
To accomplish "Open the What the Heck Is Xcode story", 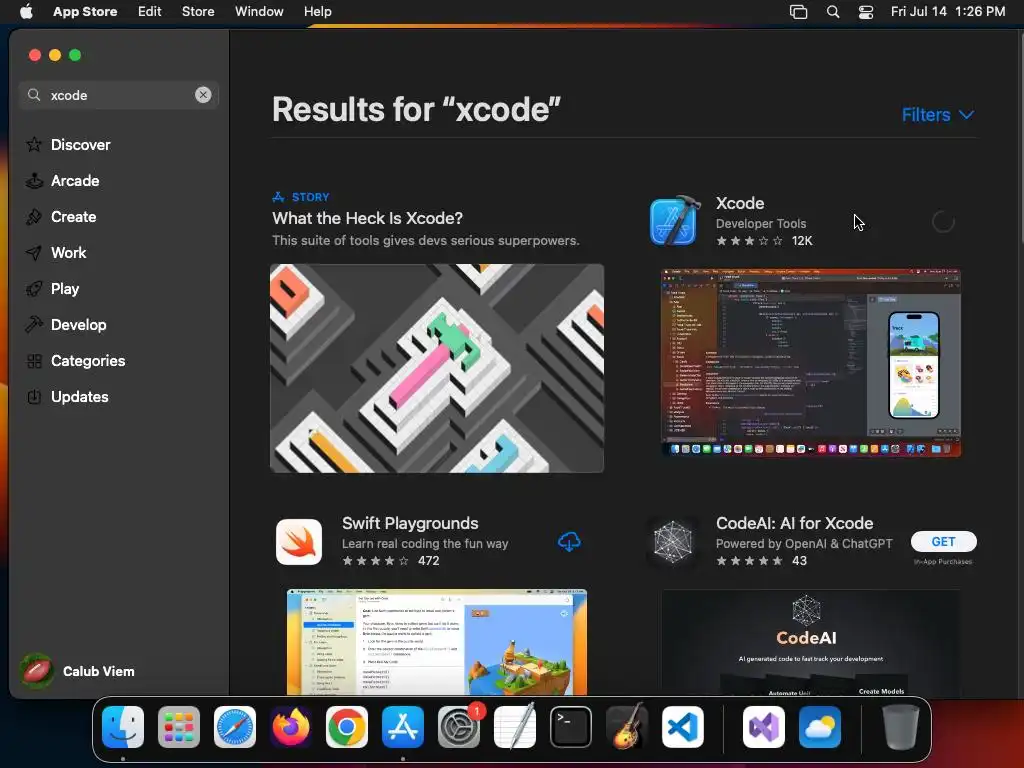I will click(368, 218).
